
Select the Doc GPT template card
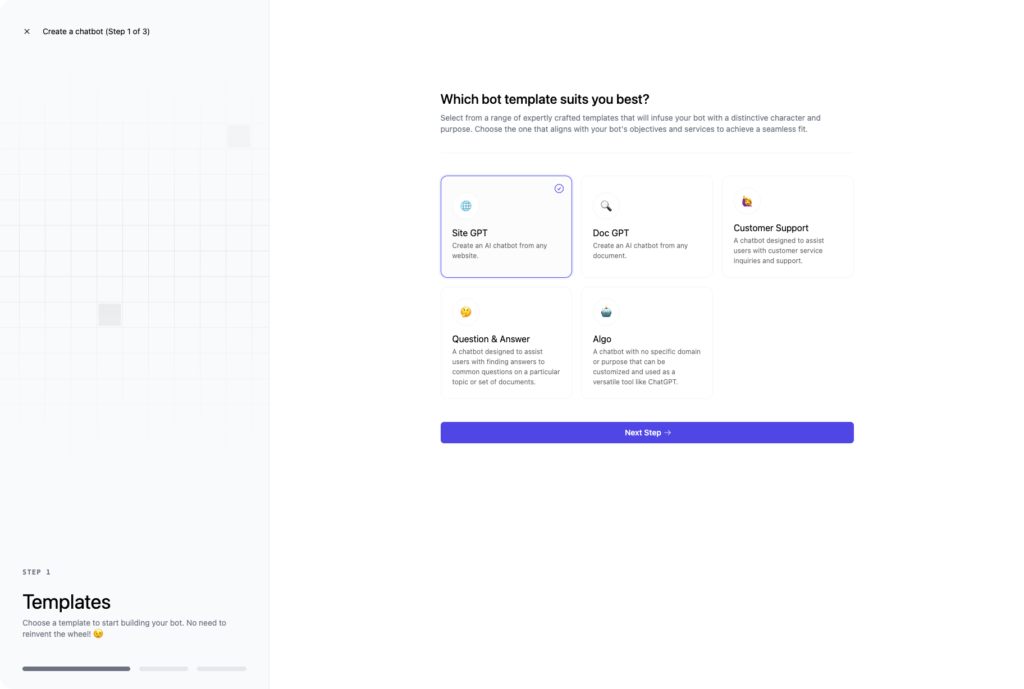pyautogui.click(x=647, y=227)
